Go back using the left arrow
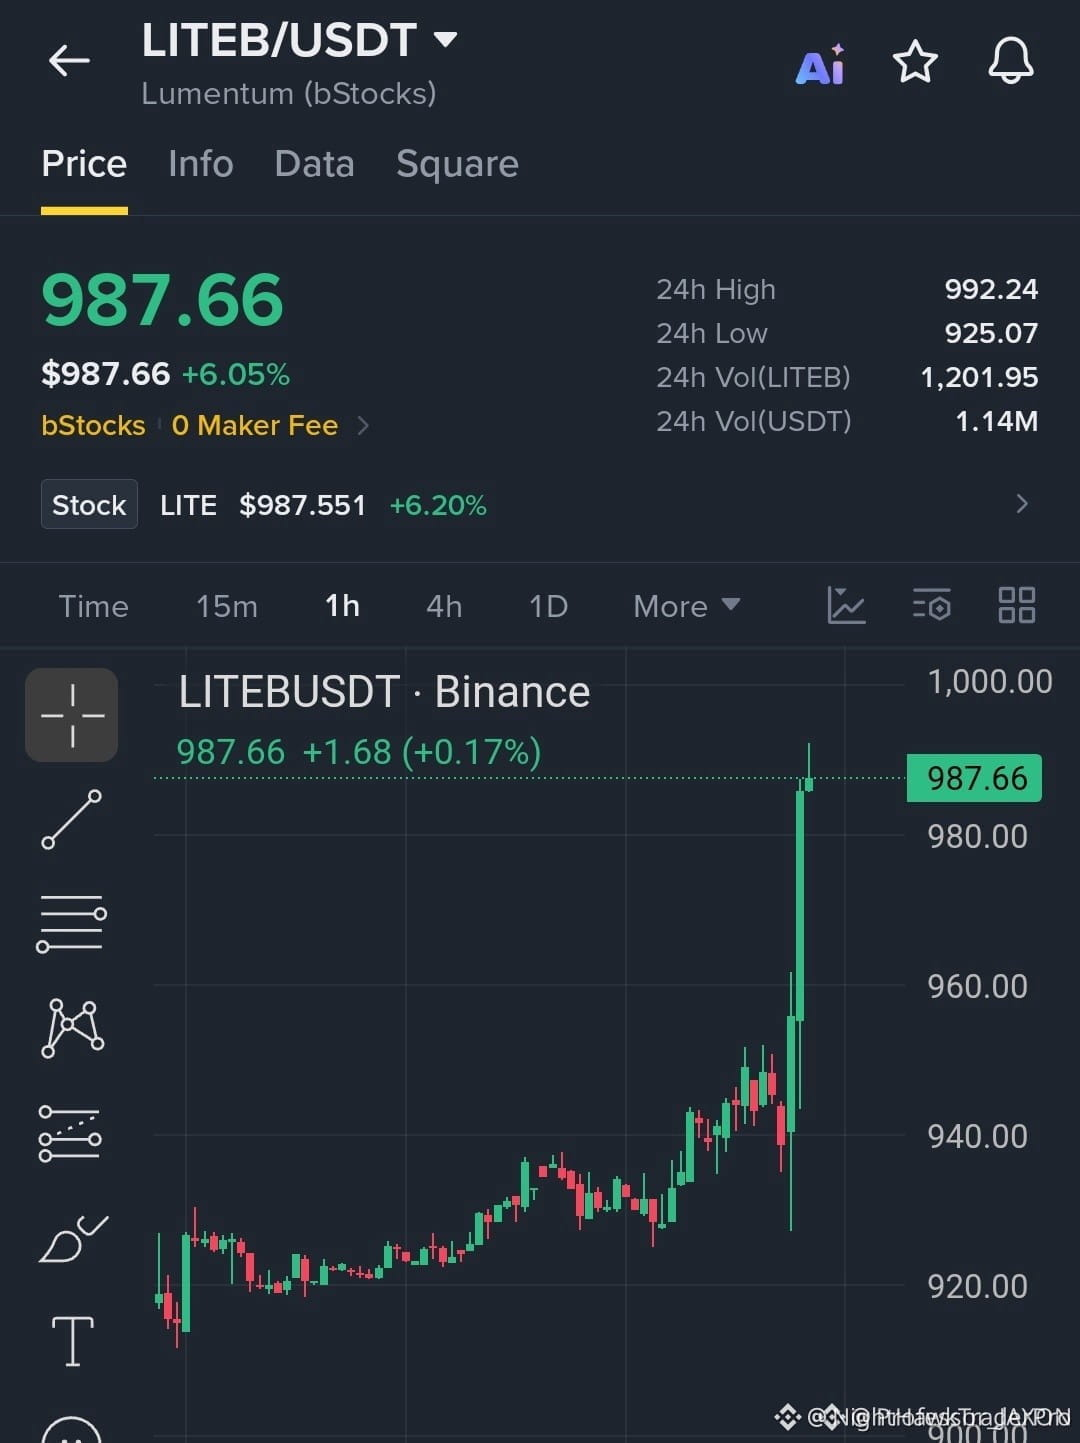The image size is (1080, 1443). click(x=69, y=61)
